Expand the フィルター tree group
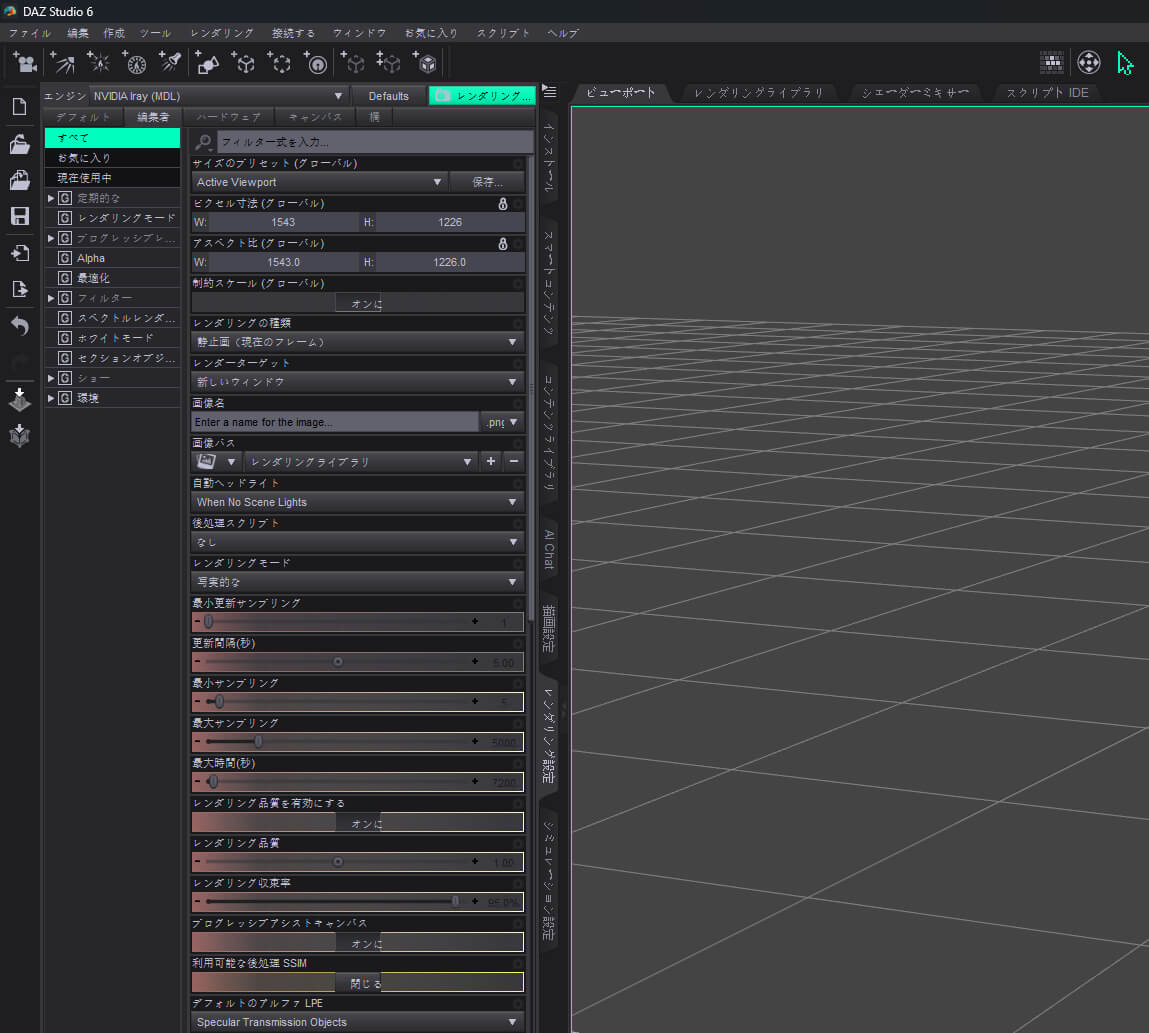The width and height of the screenshot is (1149, 1033). 51,298
